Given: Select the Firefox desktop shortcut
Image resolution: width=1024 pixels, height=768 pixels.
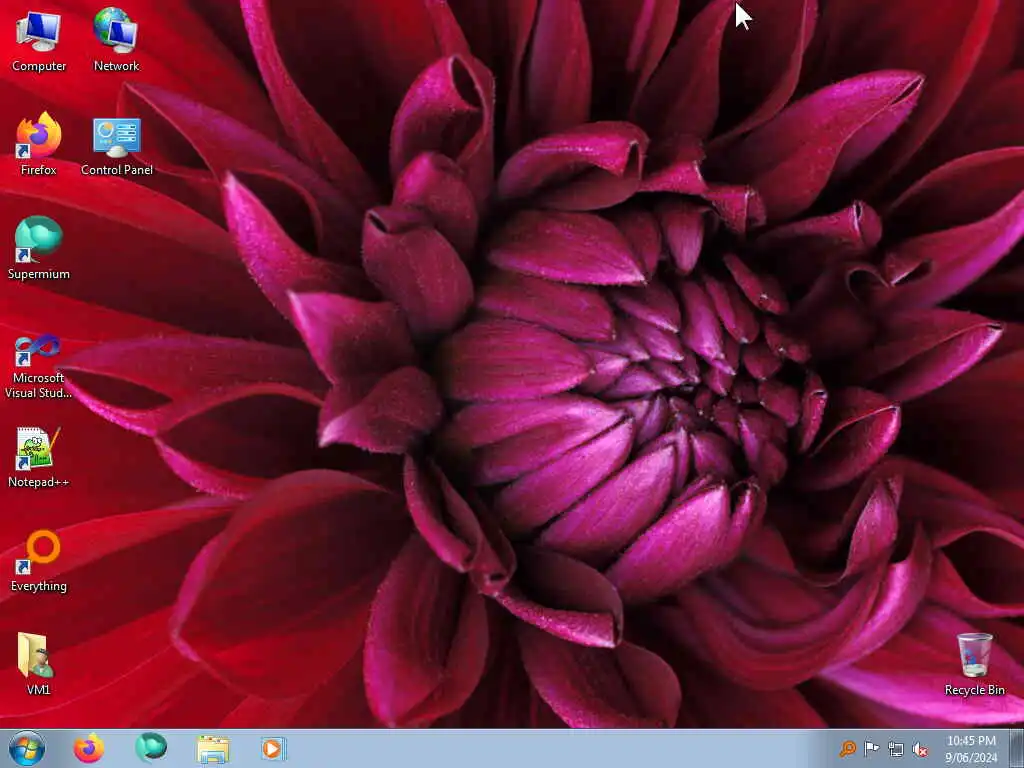Looking at the screenshot, I should 39,144.
